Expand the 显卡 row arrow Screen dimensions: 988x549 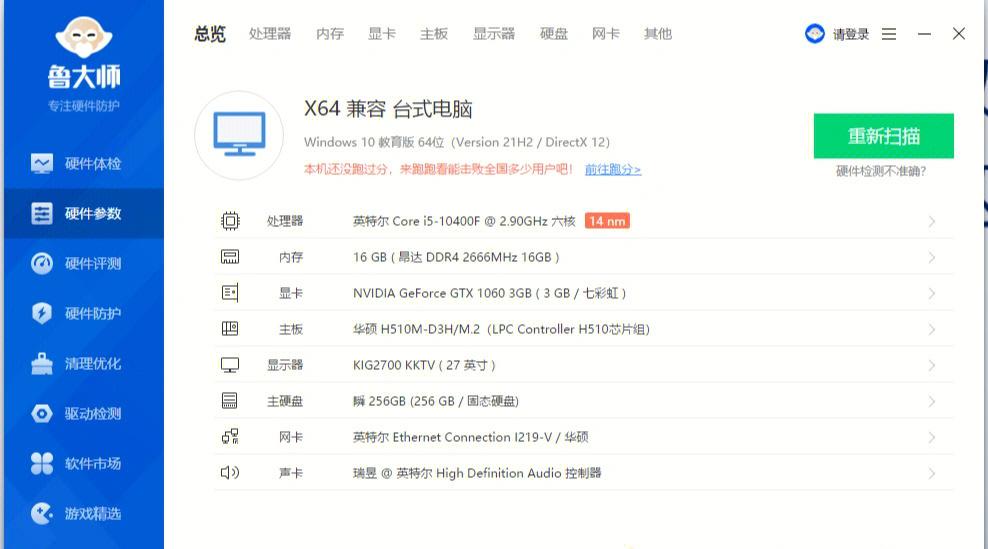click(932, 293)
